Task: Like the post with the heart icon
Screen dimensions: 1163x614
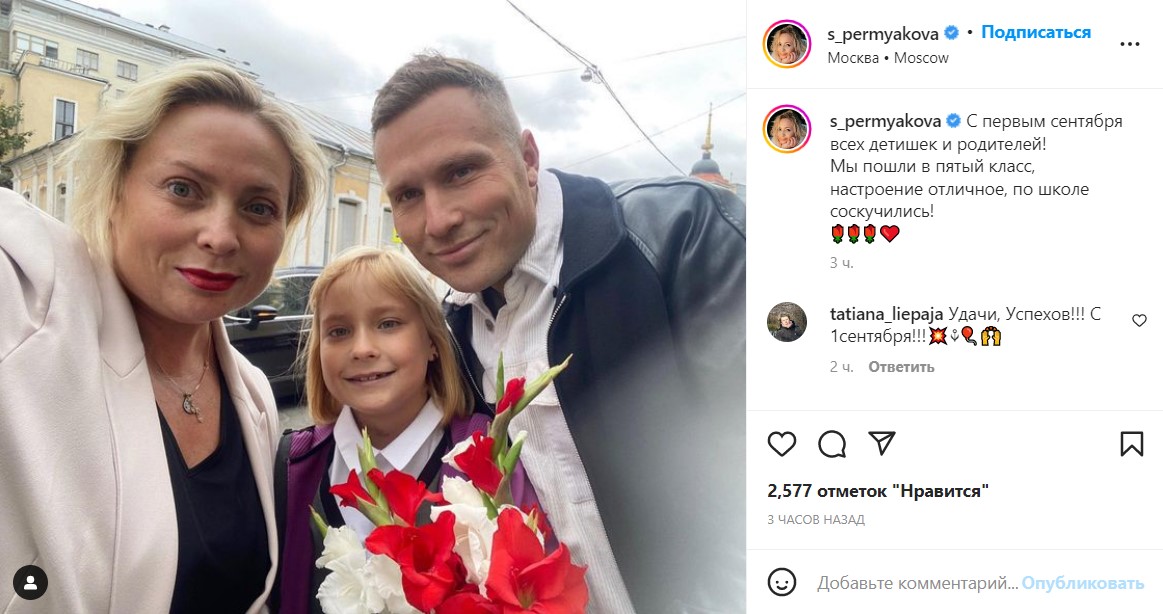Action: (782, 444)
